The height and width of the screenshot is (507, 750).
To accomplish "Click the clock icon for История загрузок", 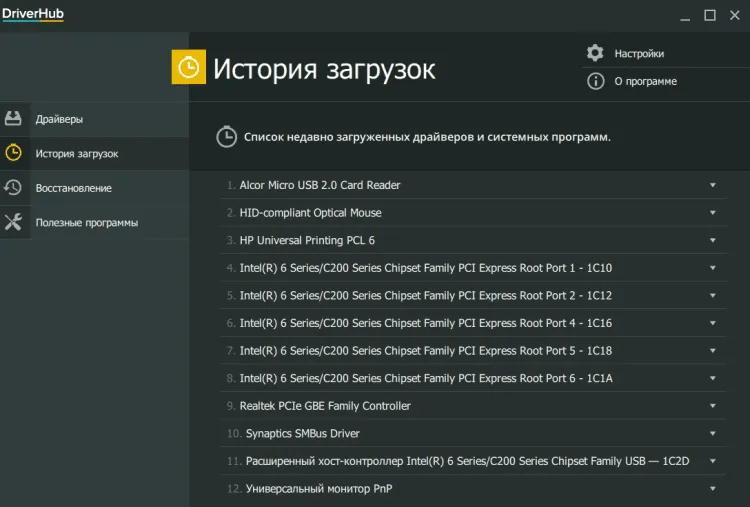I will 13,153.
